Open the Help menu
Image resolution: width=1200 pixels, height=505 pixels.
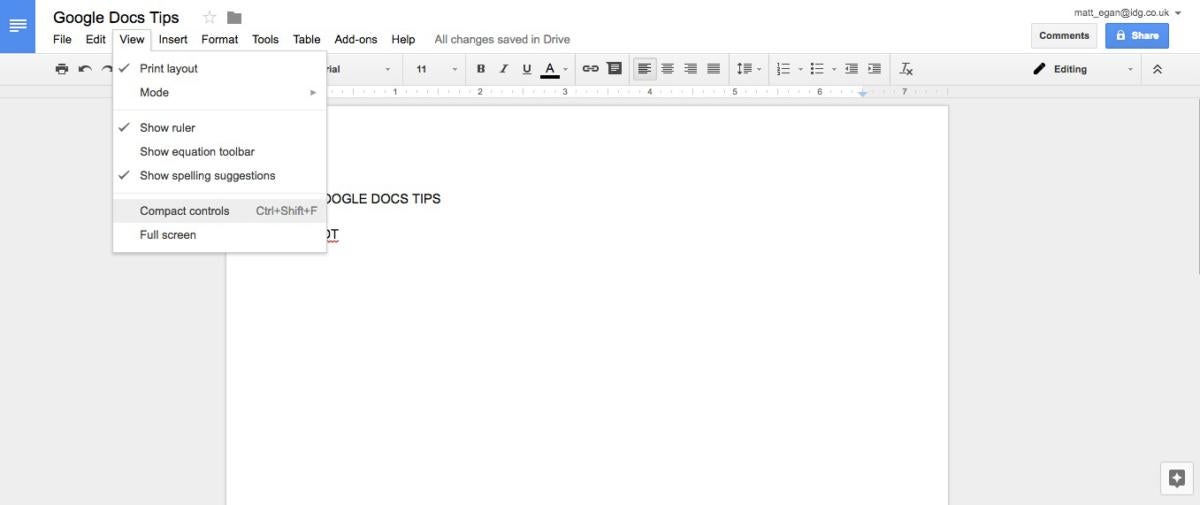click(403, 39)
